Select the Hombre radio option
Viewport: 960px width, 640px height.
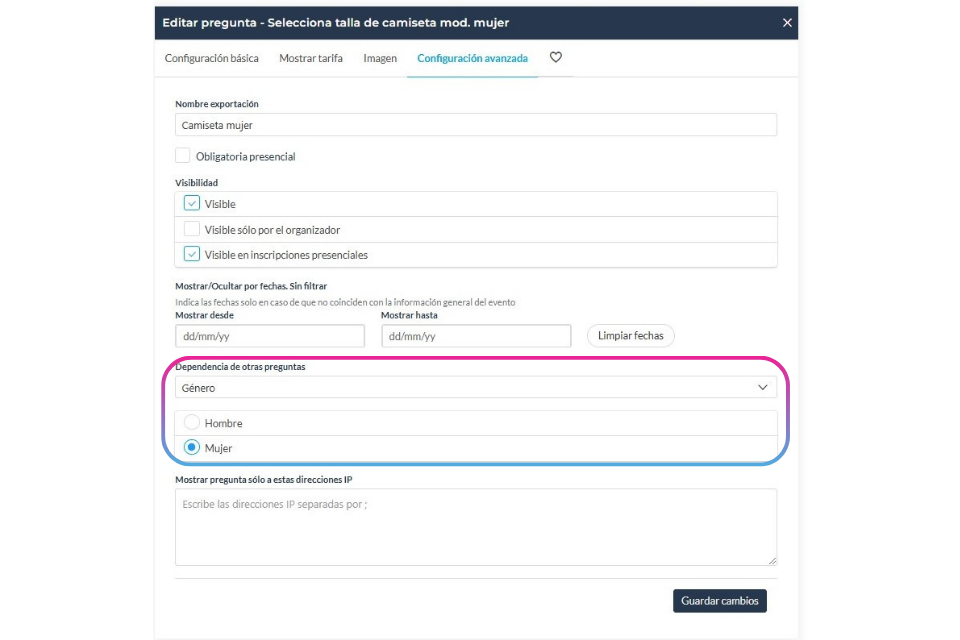[192, 423]
